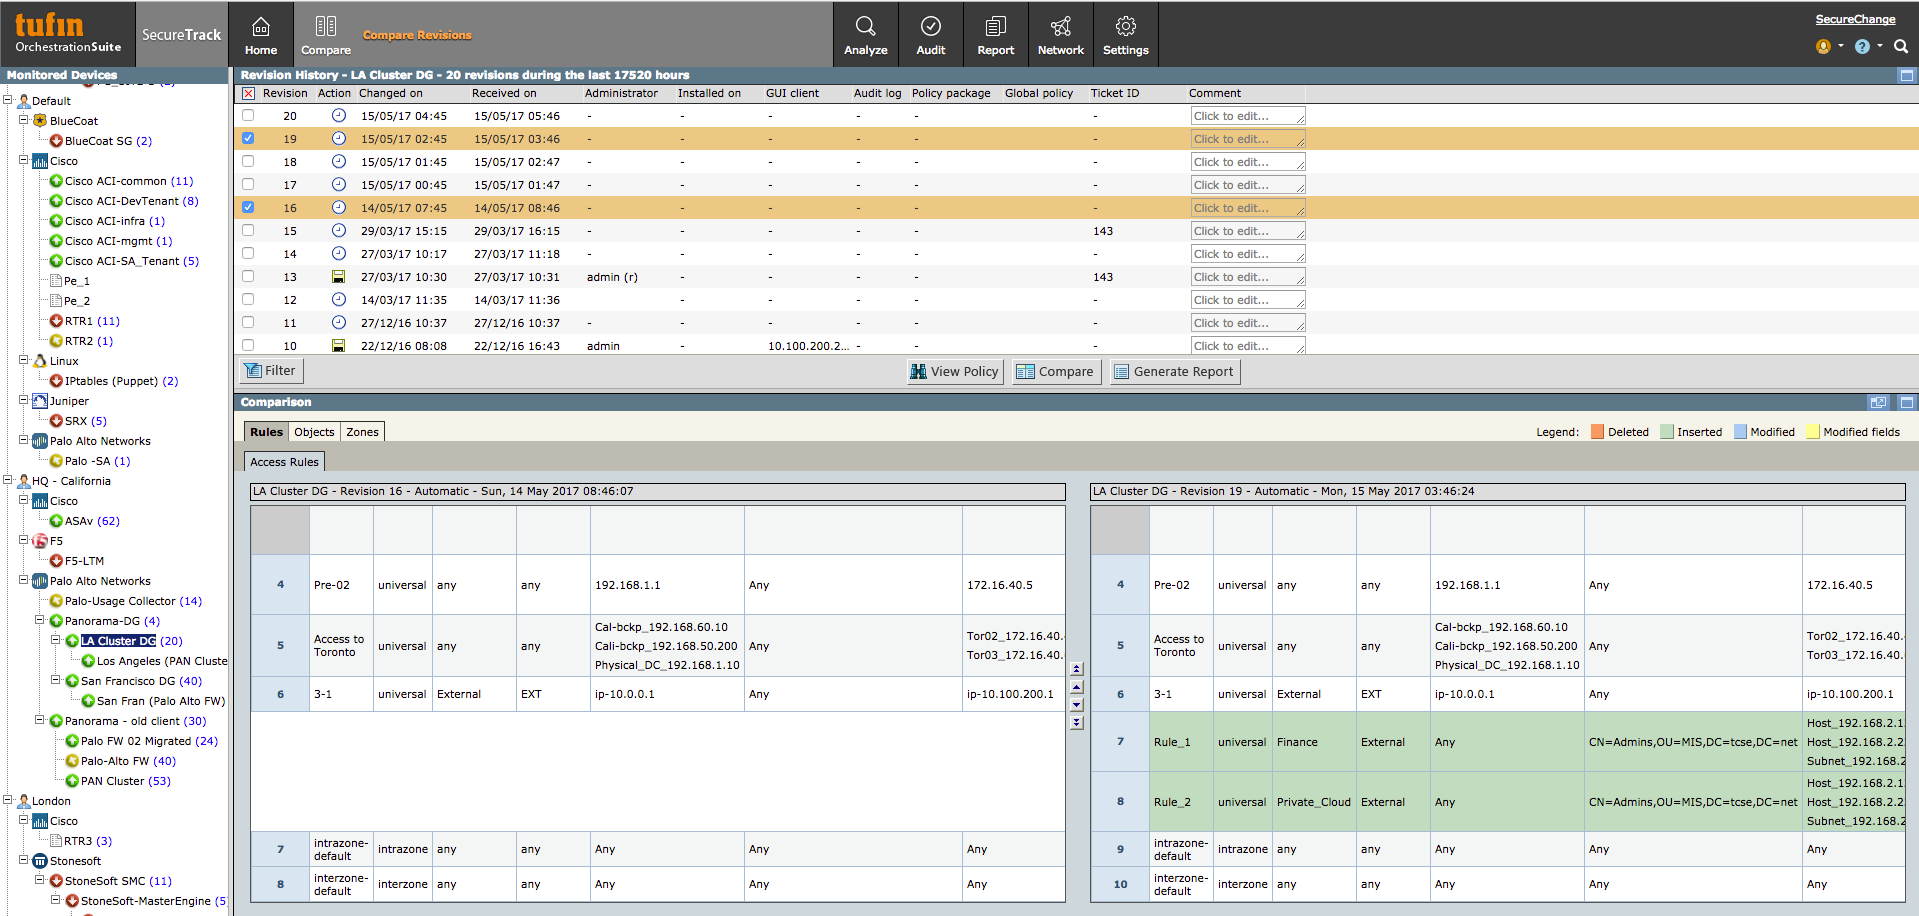The image size is (1919, 916).
Task: Collapse the F5 tree node
Action: point(24,539)
